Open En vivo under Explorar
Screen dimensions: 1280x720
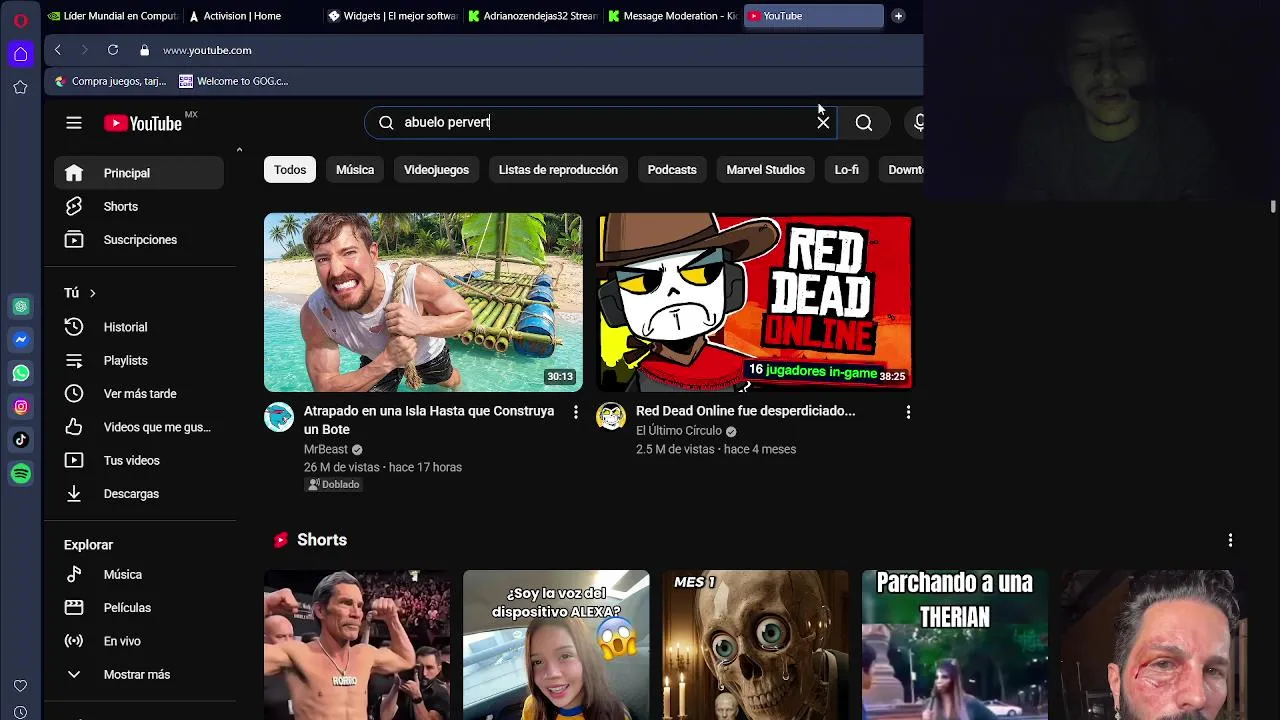139,641
